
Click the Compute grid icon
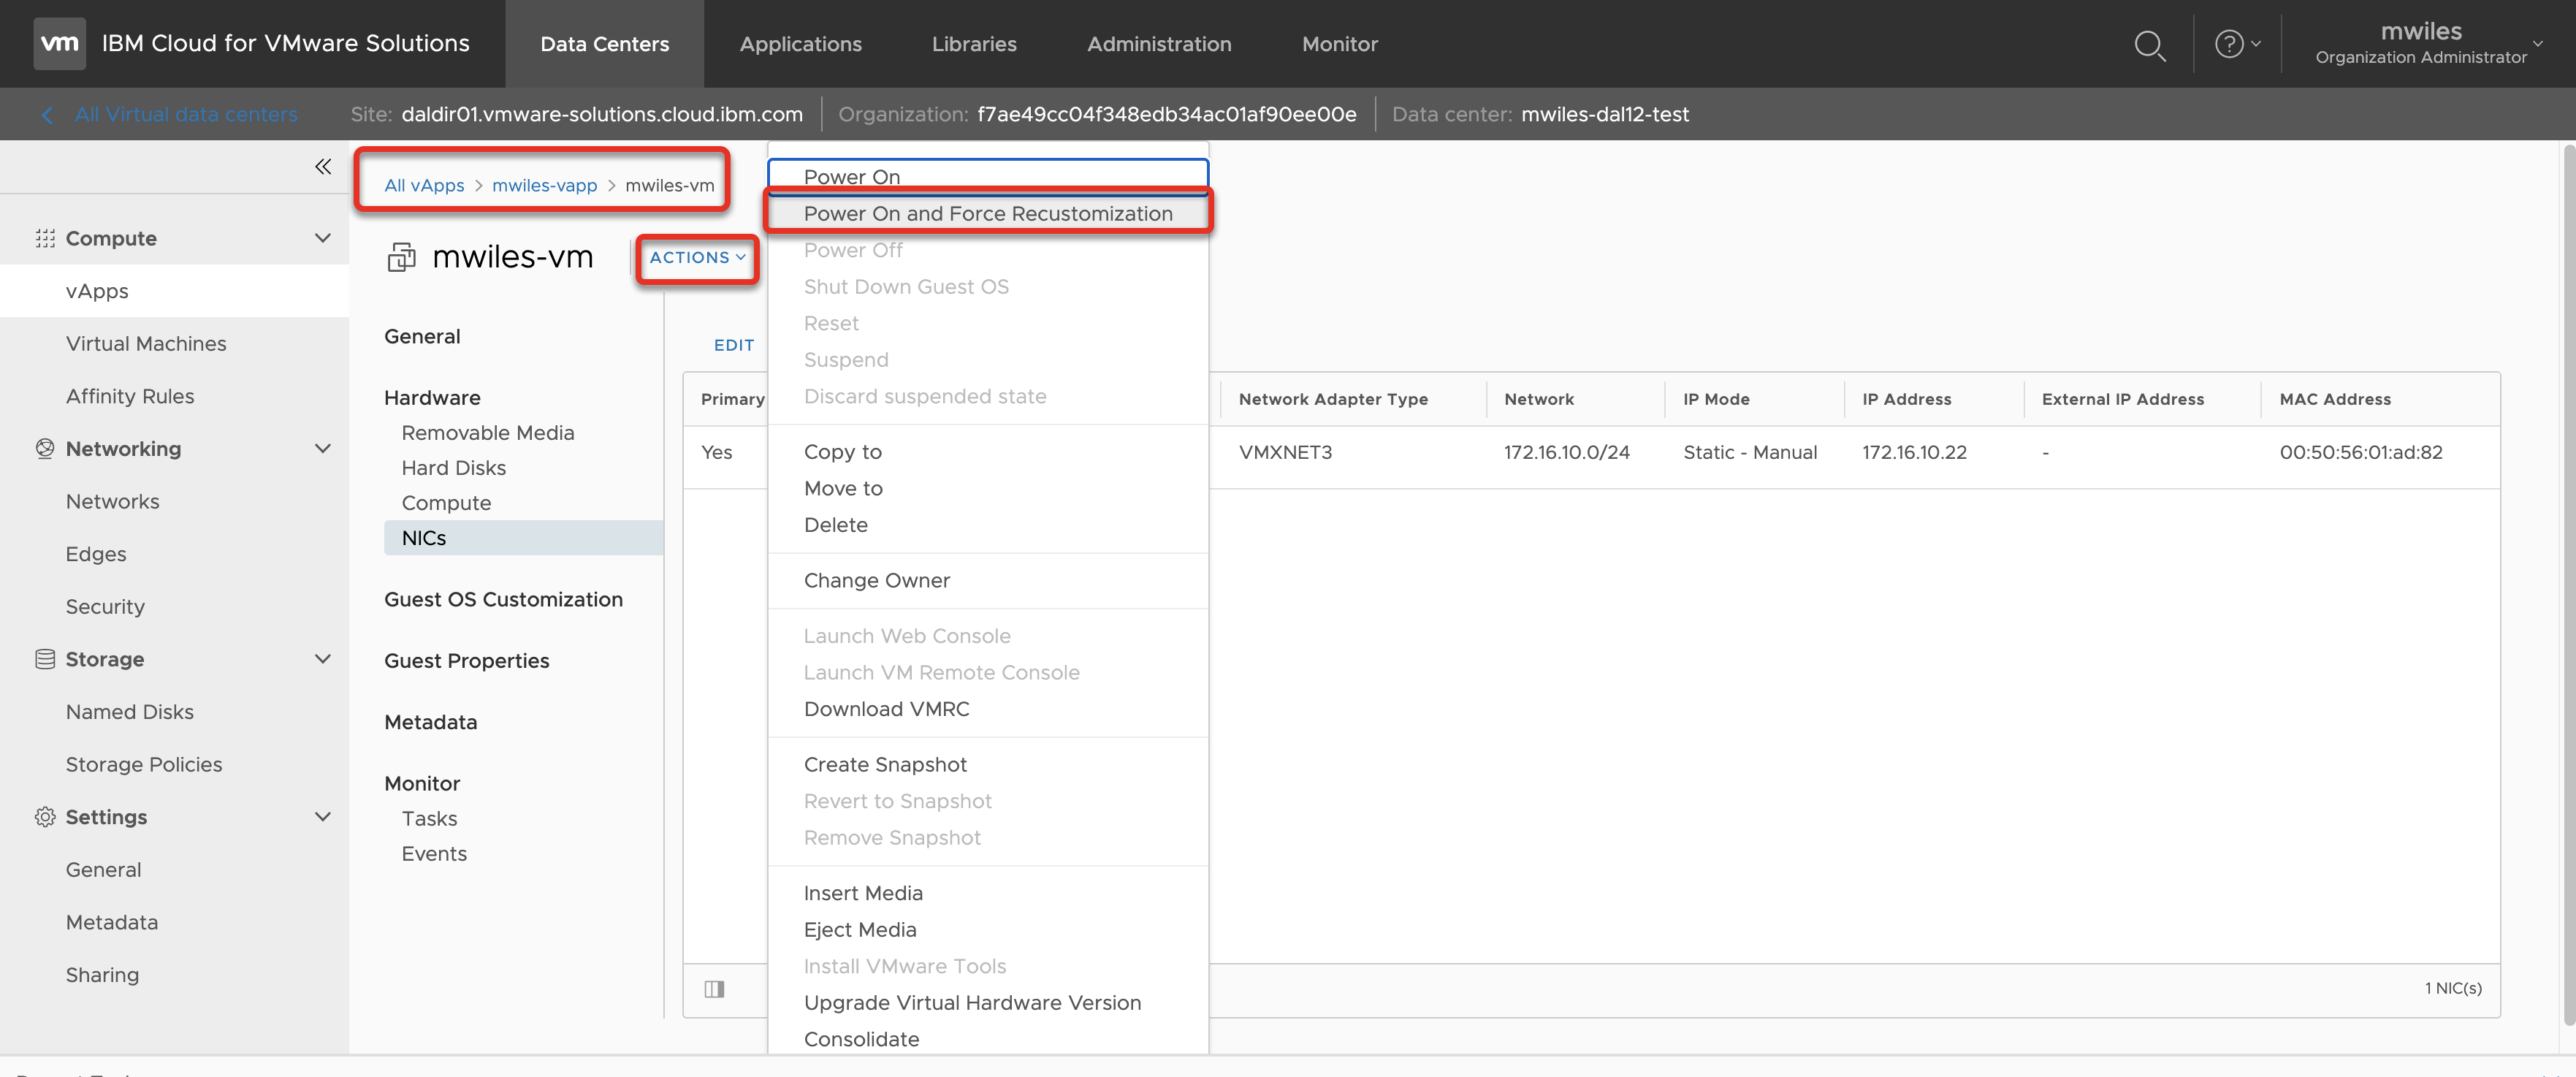45,238
